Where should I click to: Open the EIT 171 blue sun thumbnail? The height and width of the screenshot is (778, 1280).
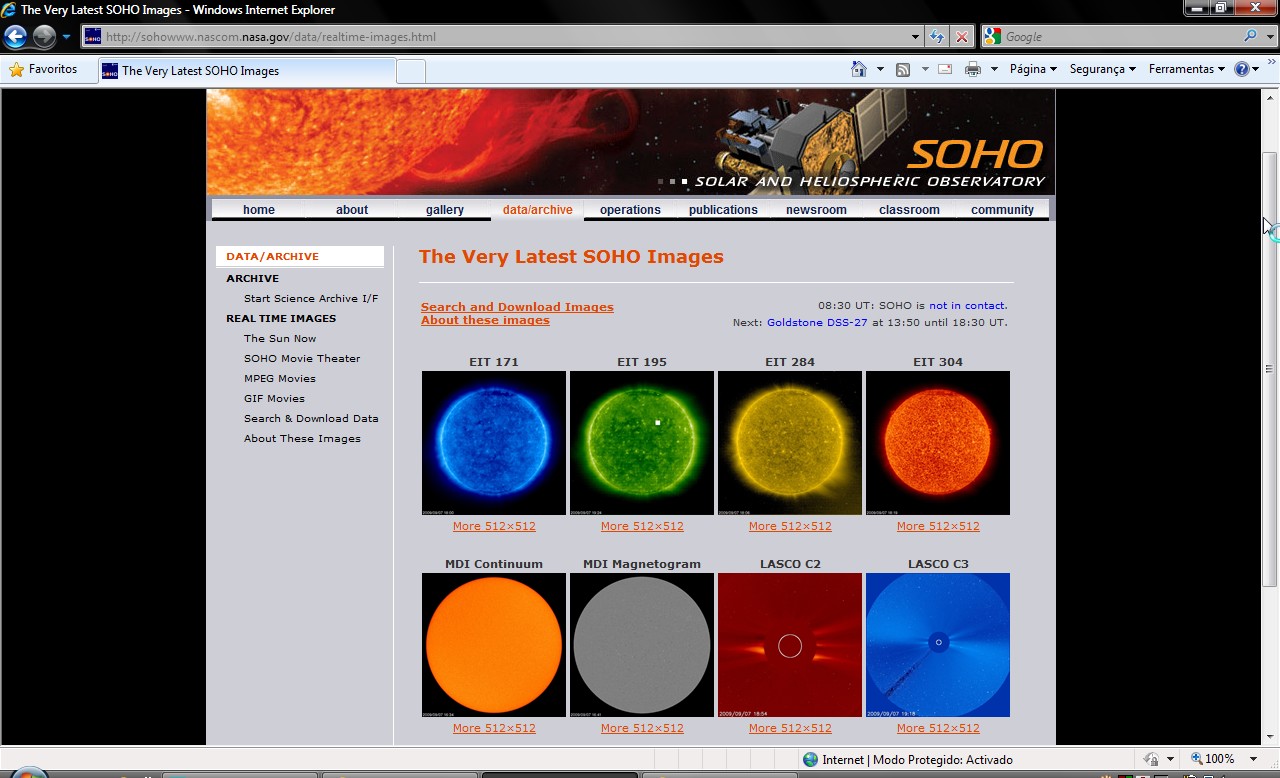click(x=494, y=443)
